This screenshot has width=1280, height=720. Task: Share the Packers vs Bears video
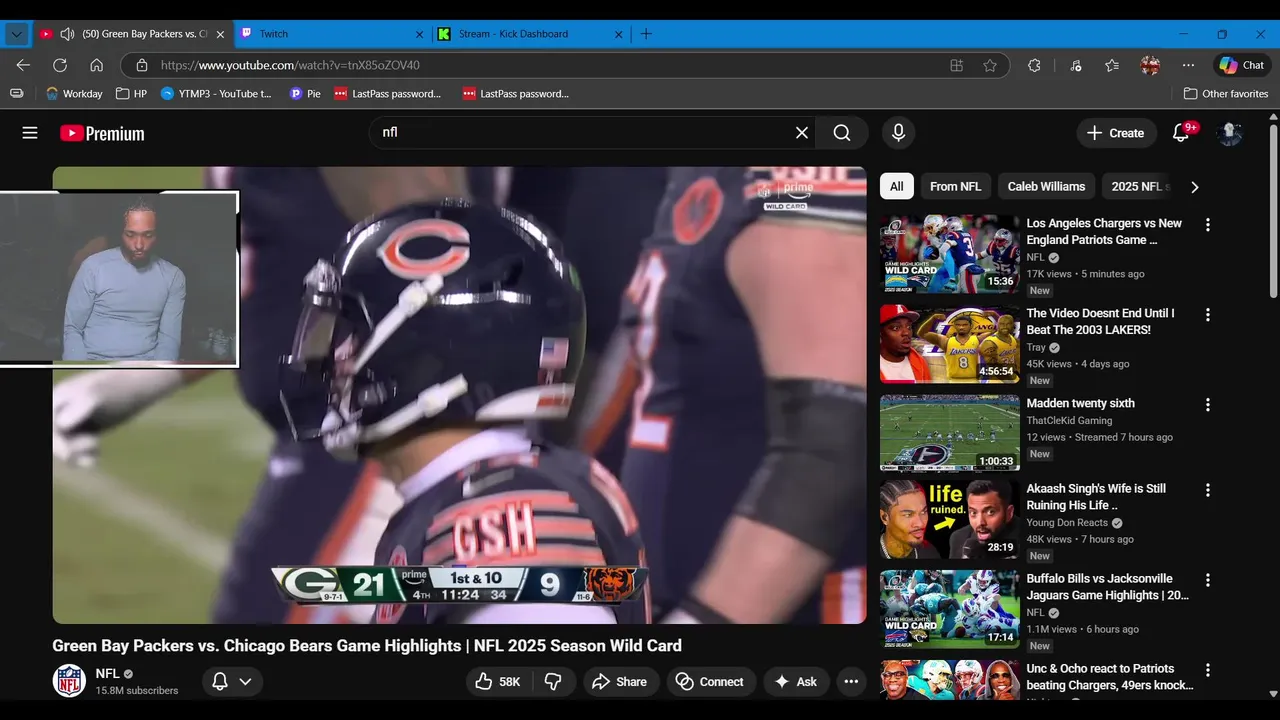click(x=620, y=682)
